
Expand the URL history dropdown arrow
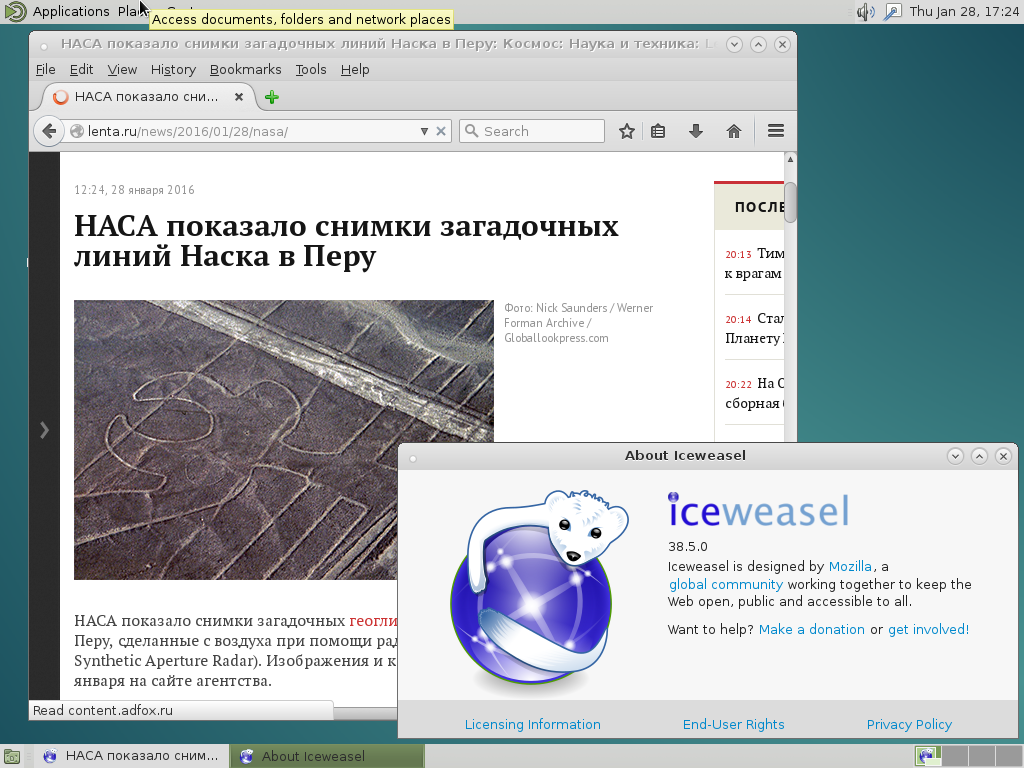pyautogui.click(x=424, y=131)
